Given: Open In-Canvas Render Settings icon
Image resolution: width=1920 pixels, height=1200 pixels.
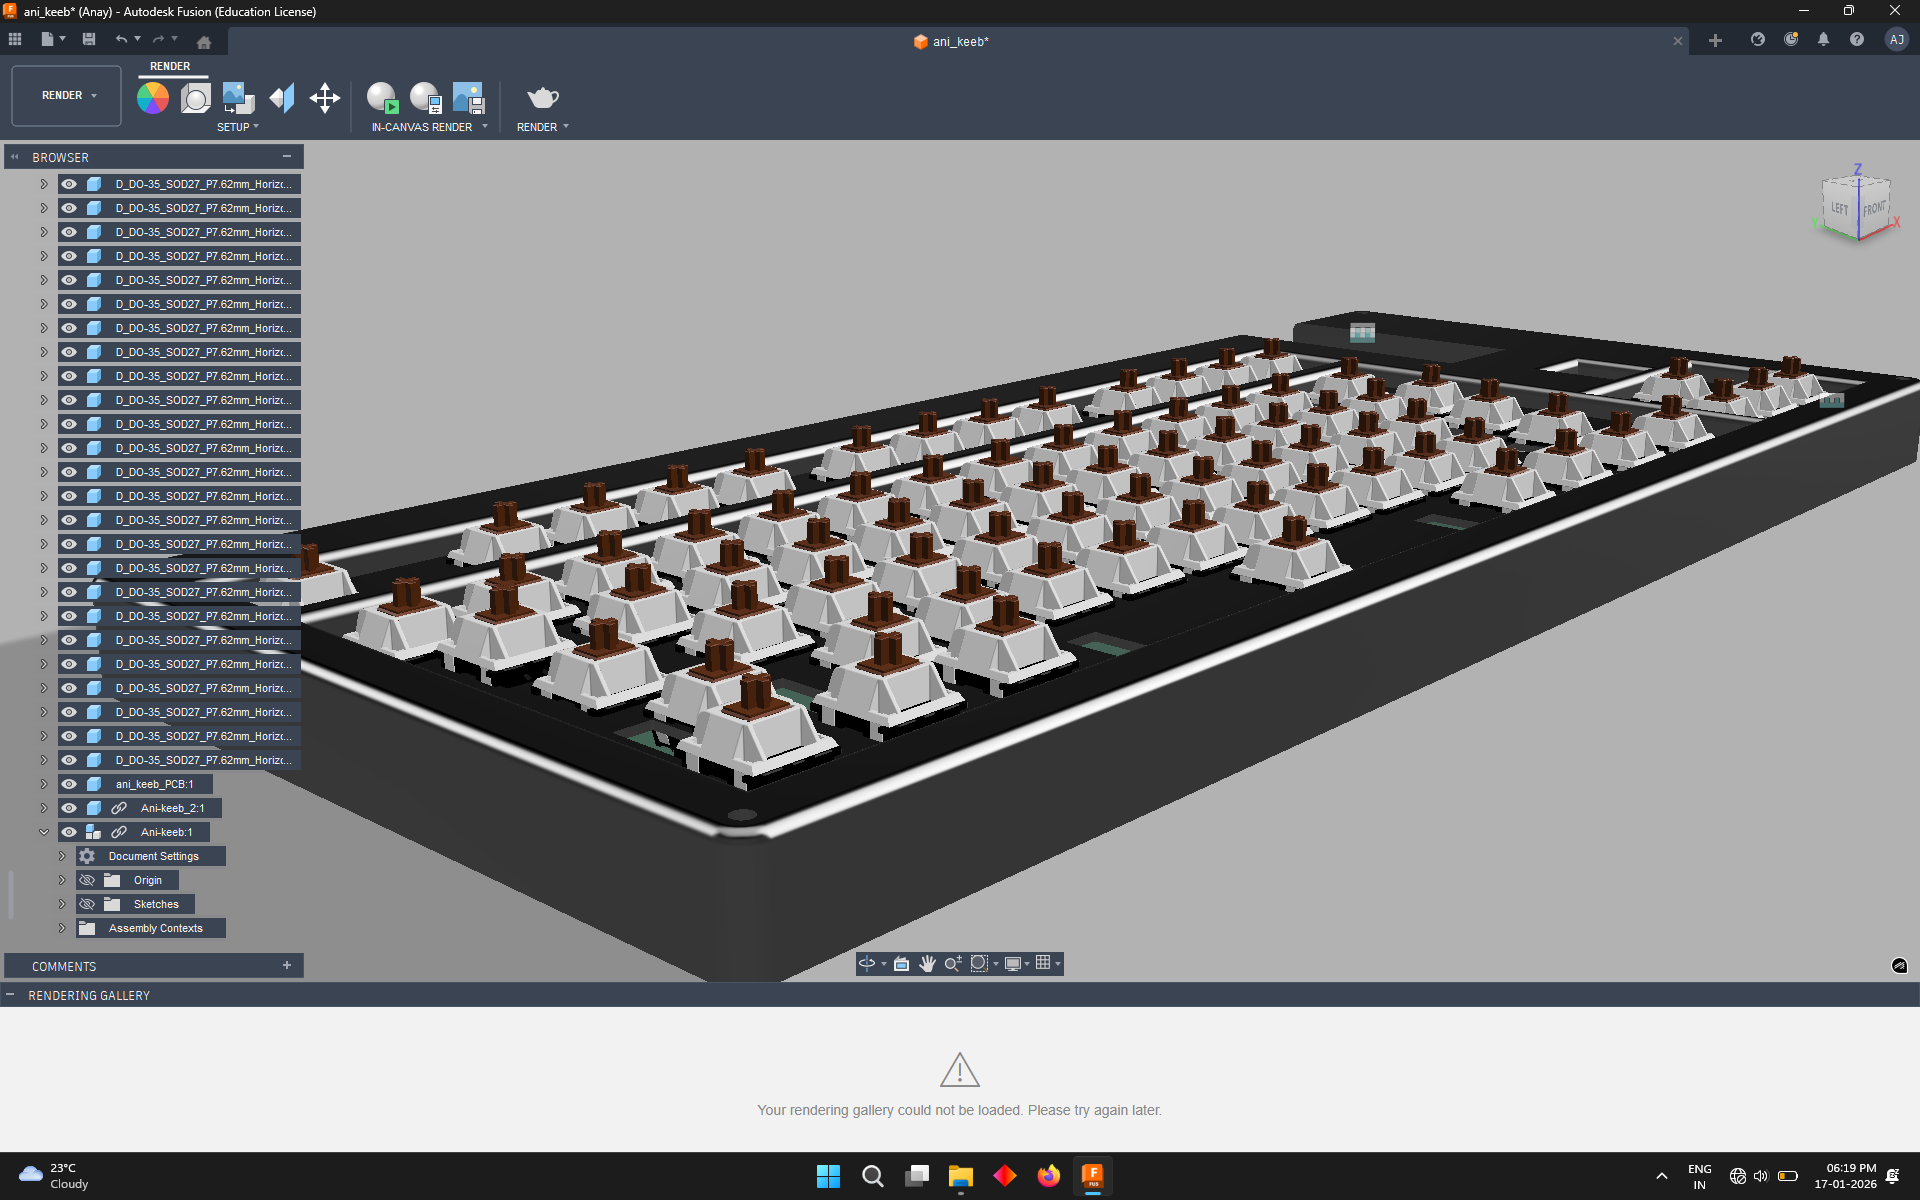Looking at the screenshot, I should click(x=426, y=98).
